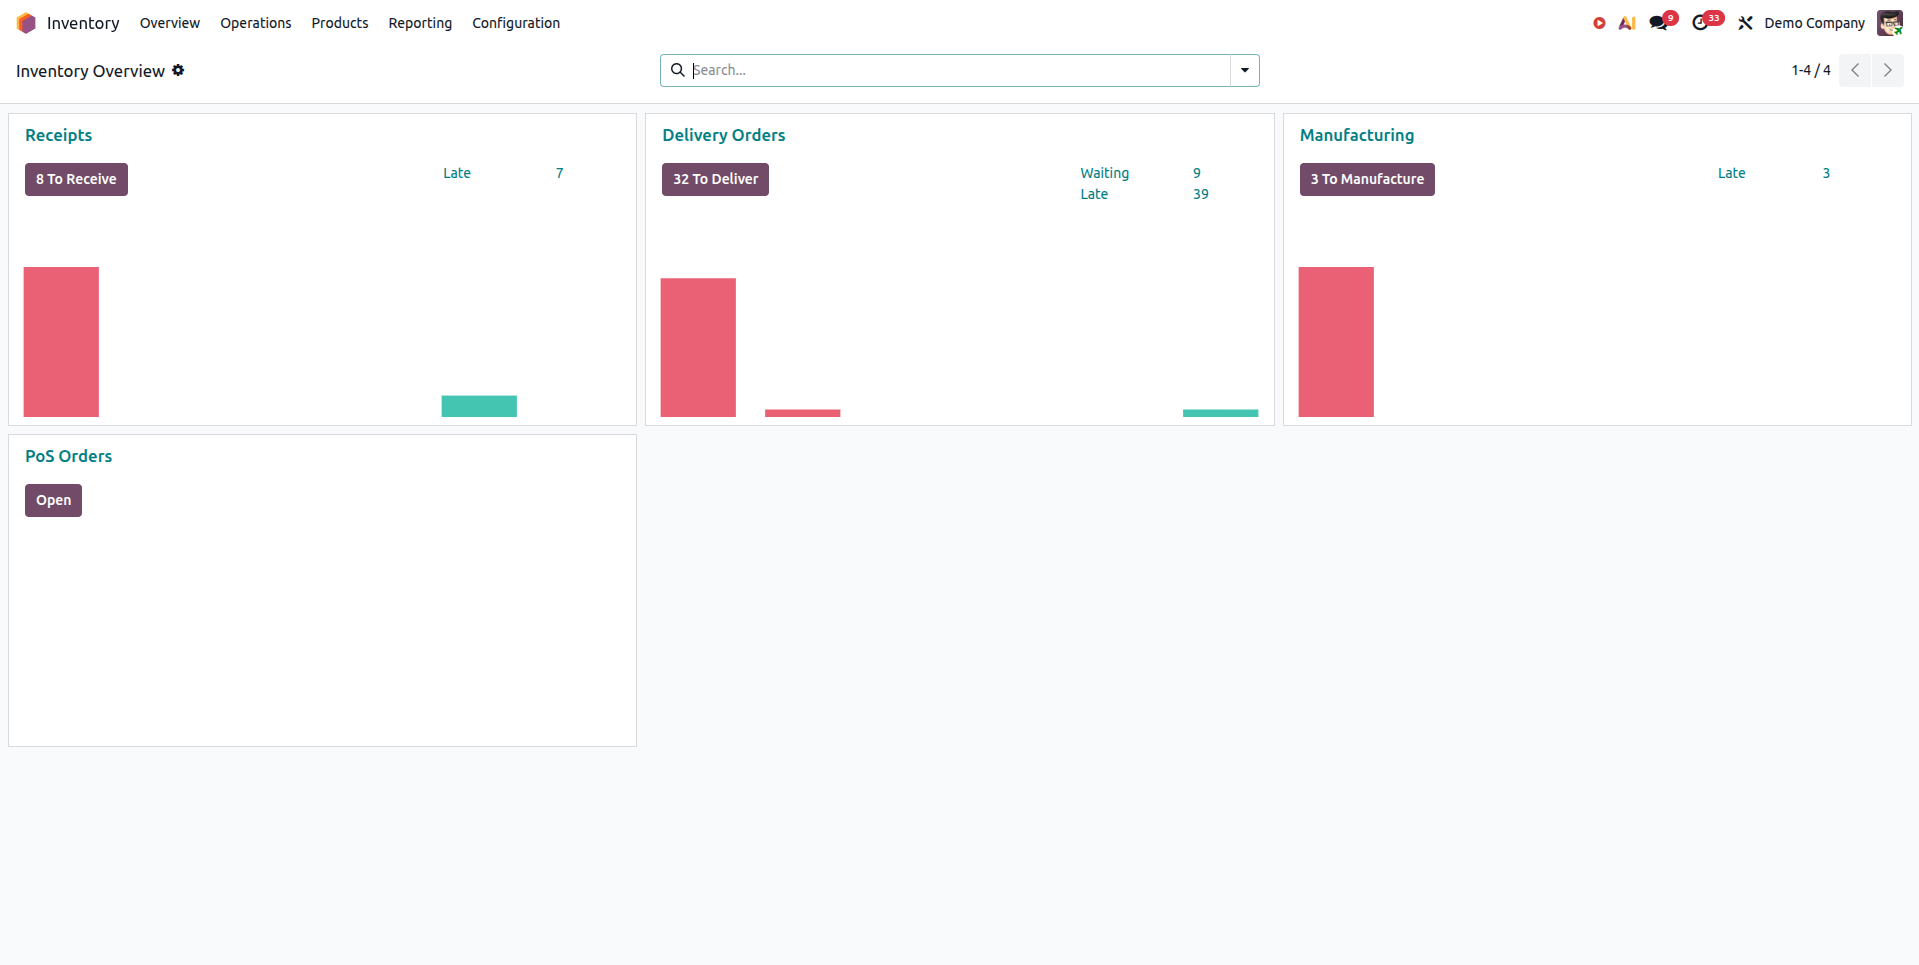Viewport: 1919px width, 965px height.
Task: Click the late count 39 in Delivery Orders
Action: click(1200, 194)
